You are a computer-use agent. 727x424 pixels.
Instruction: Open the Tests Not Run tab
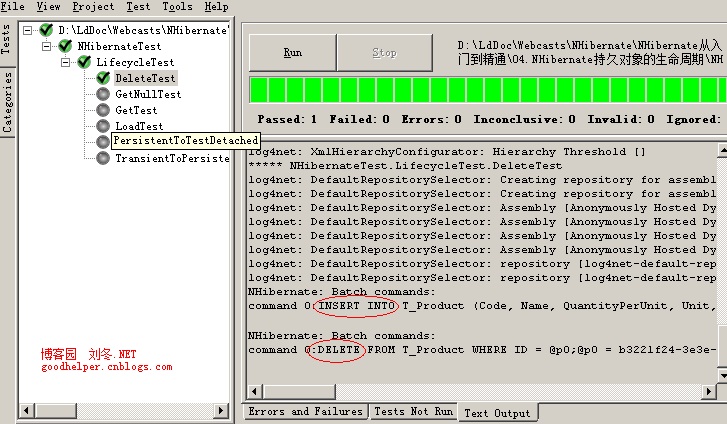click(x=413, y=411)
